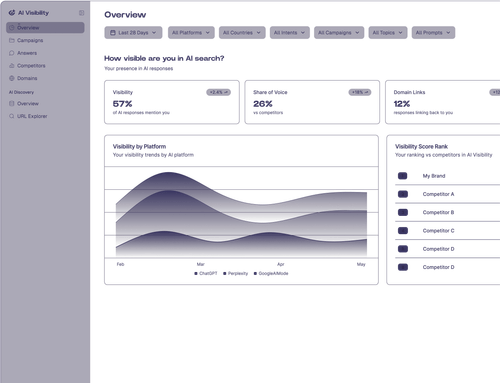Click the icon beside Competitors
This screenshot has height=383, width=500.
pos(12,66)
